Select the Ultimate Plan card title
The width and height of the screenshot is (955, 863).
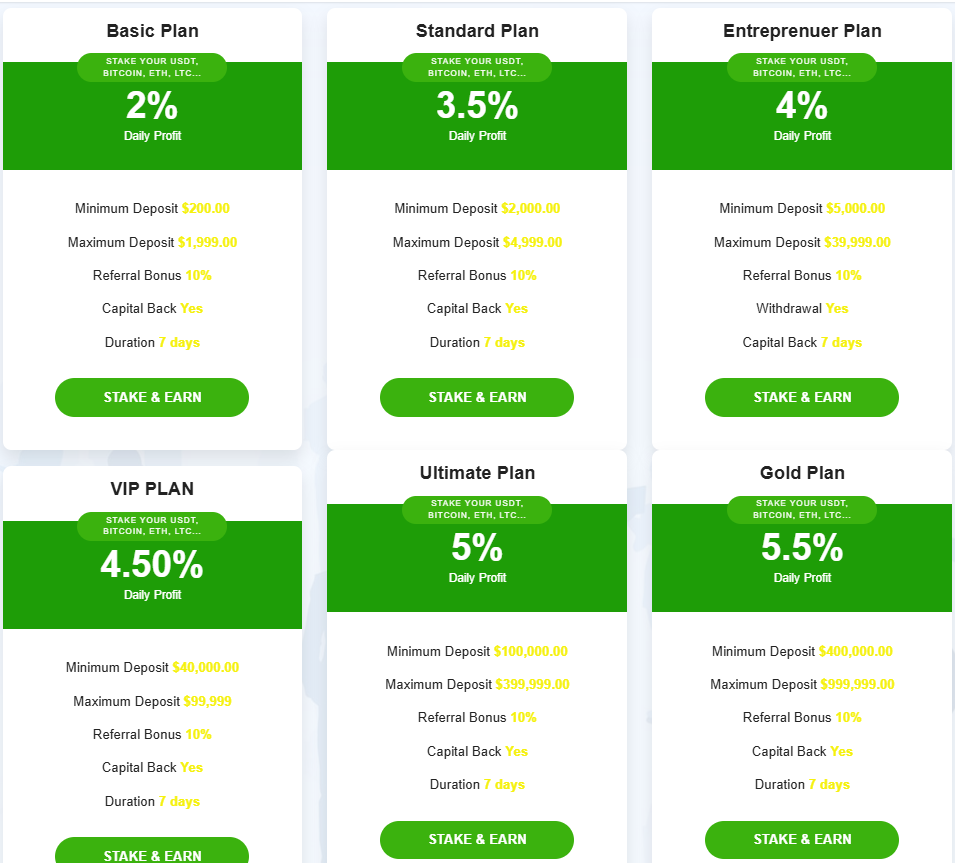coord(476,472)
